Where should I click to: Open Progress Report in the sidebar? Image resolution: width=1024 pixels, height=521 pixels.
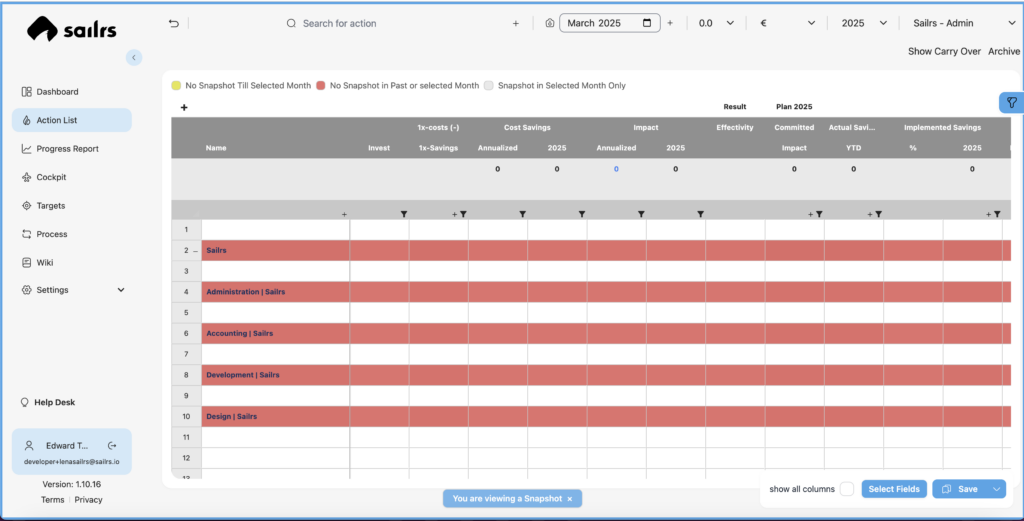click(x=67, y=149)
